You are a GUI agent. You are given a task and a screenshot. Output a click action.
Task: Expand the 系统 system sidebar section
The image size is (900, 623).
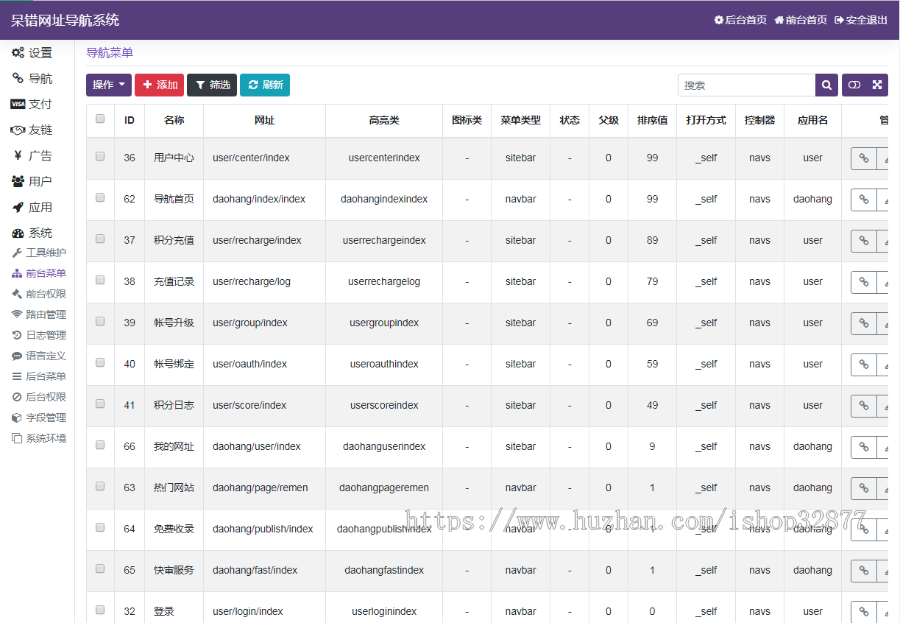pos(32,233)
